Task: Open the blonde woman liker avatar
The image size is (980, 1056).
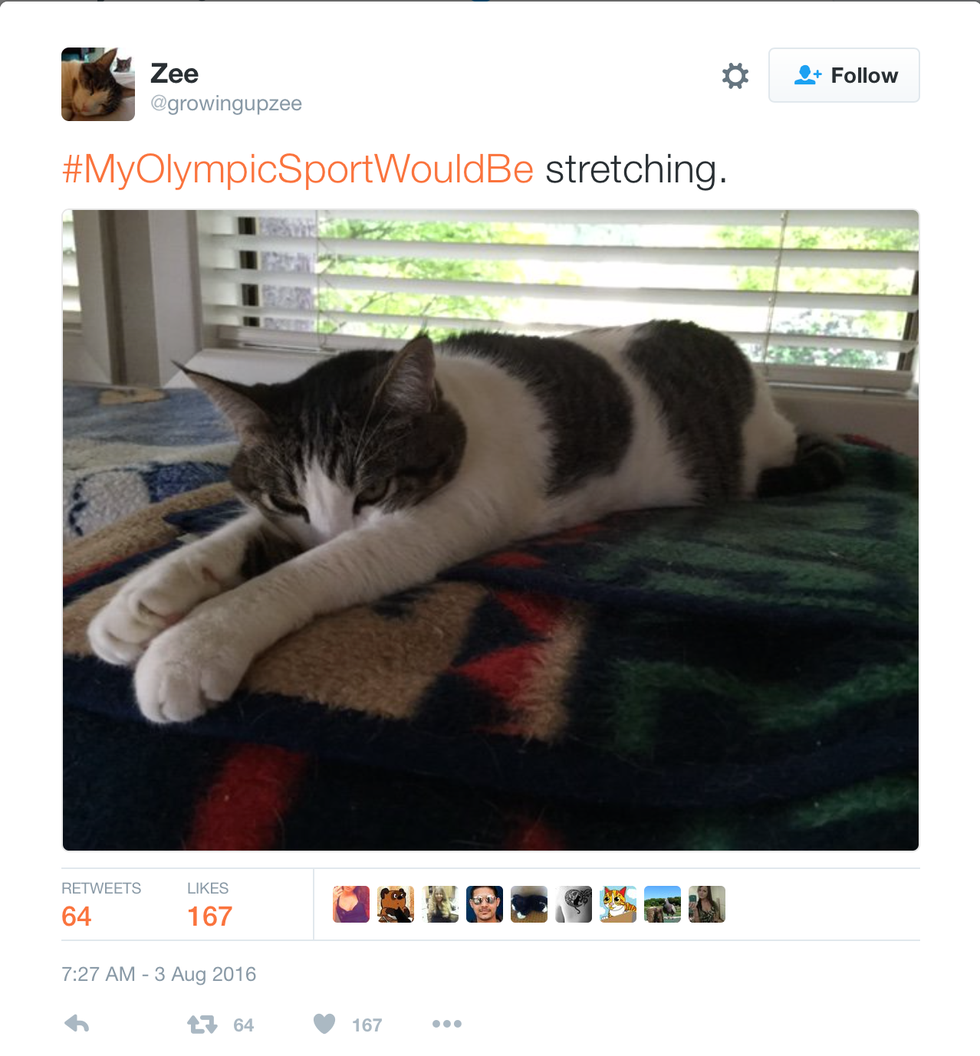Action: point(440,904)
